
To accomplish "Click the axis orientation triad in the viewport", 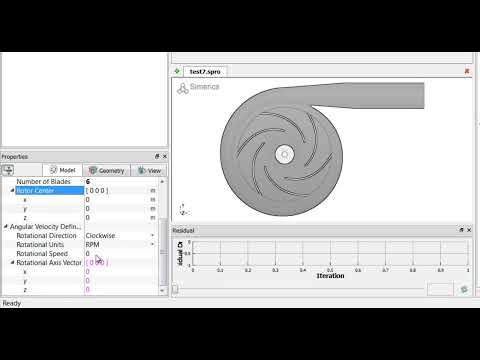I will point(184,210).
